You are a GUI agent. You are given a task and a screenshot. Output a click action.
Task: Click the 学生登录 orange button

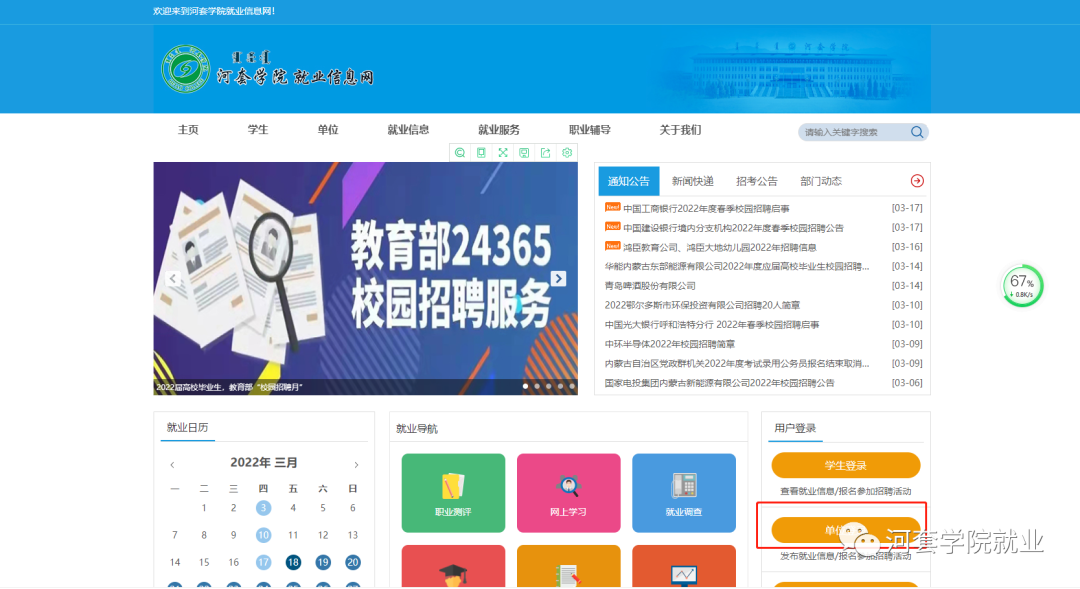point(846,465)
